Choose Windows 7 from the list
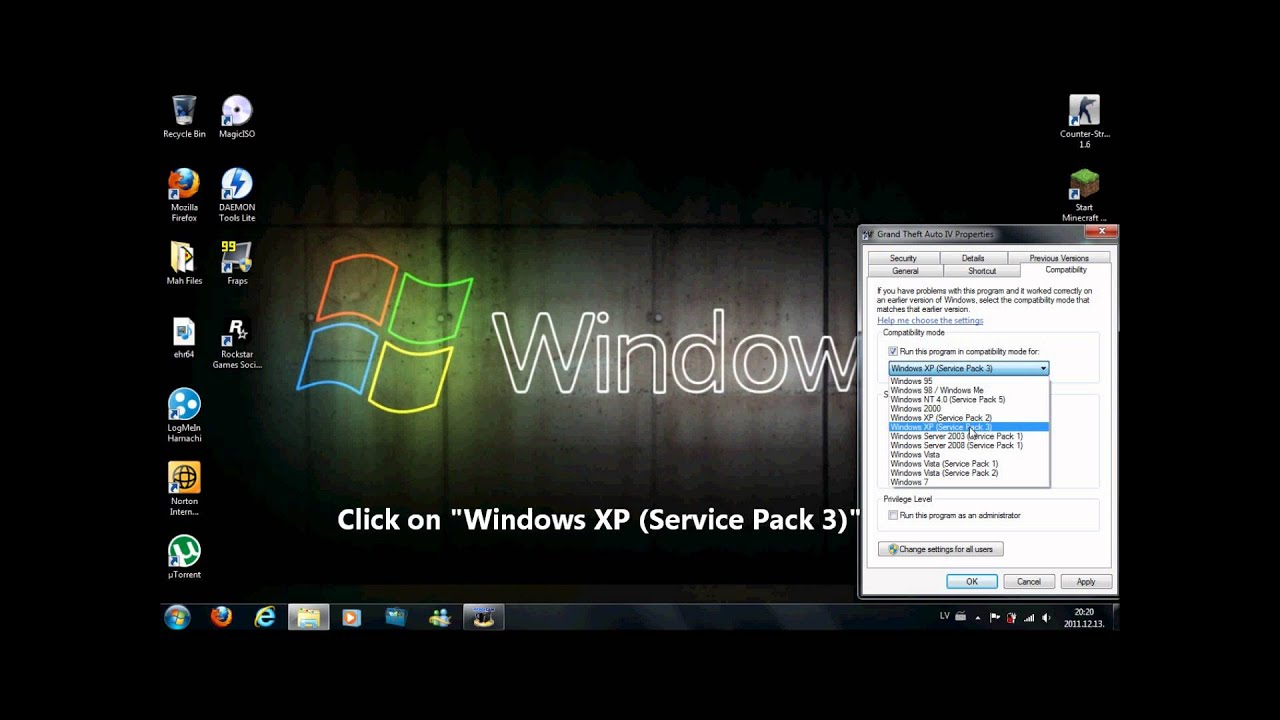The width and height of the screenshot is (1280, 720). [x=968, y=482]
